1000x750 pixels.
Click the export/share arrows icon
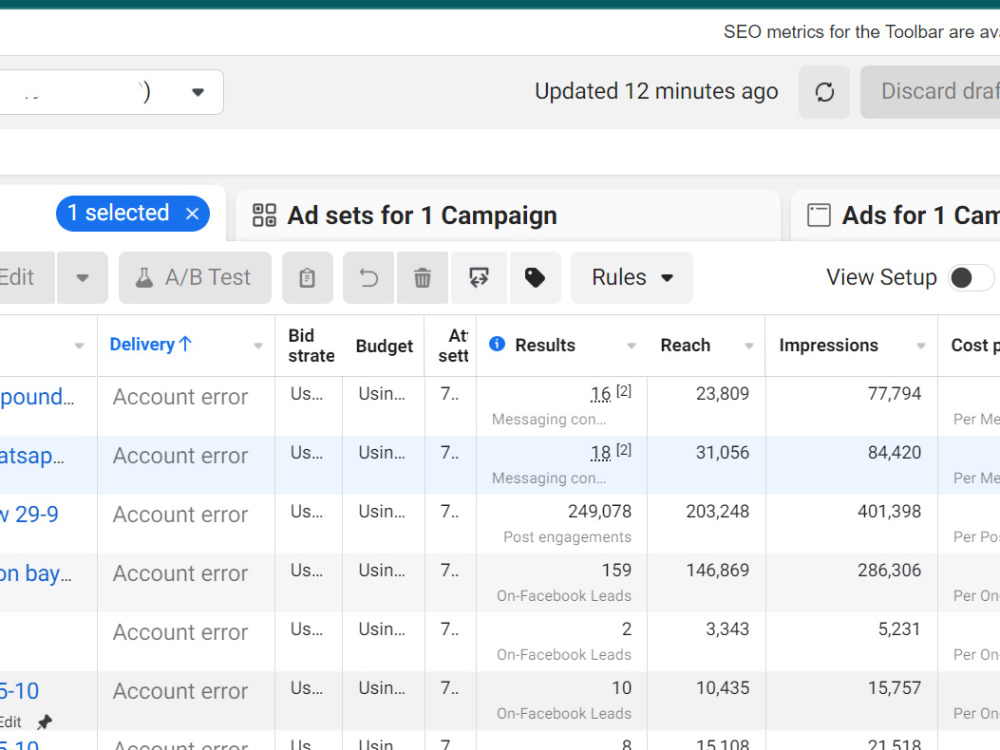pyautogui.click(x=479, y=278)
